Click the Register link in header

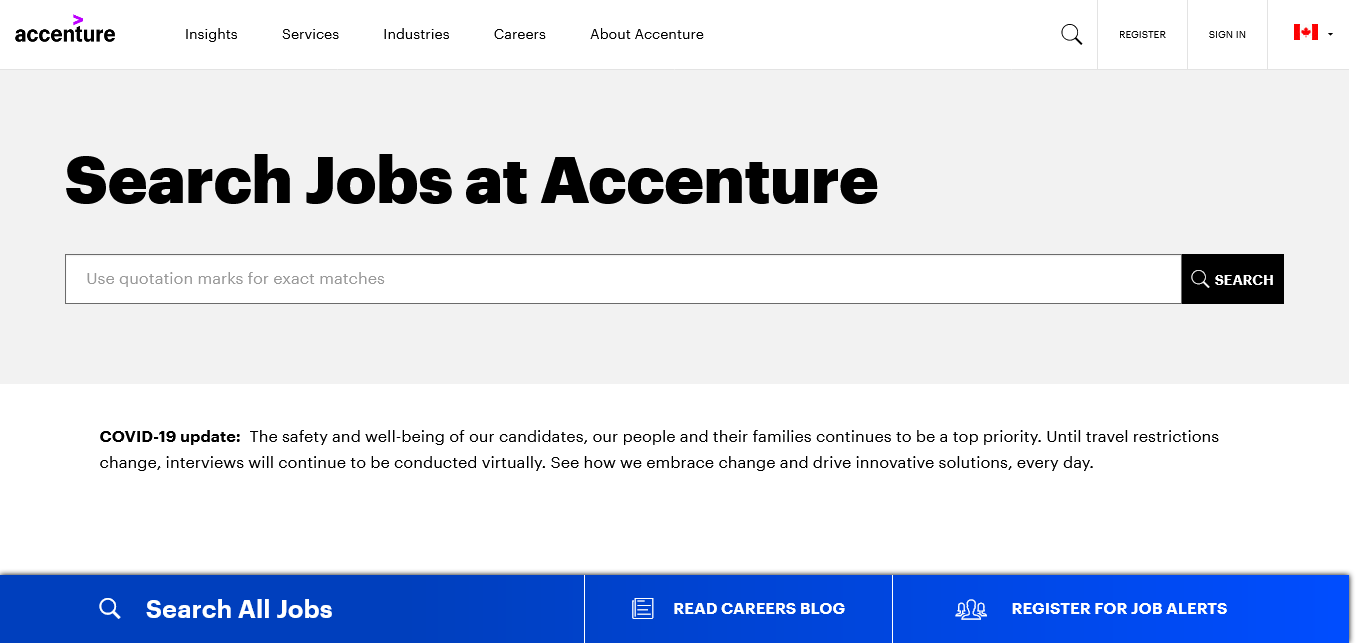1142,35
